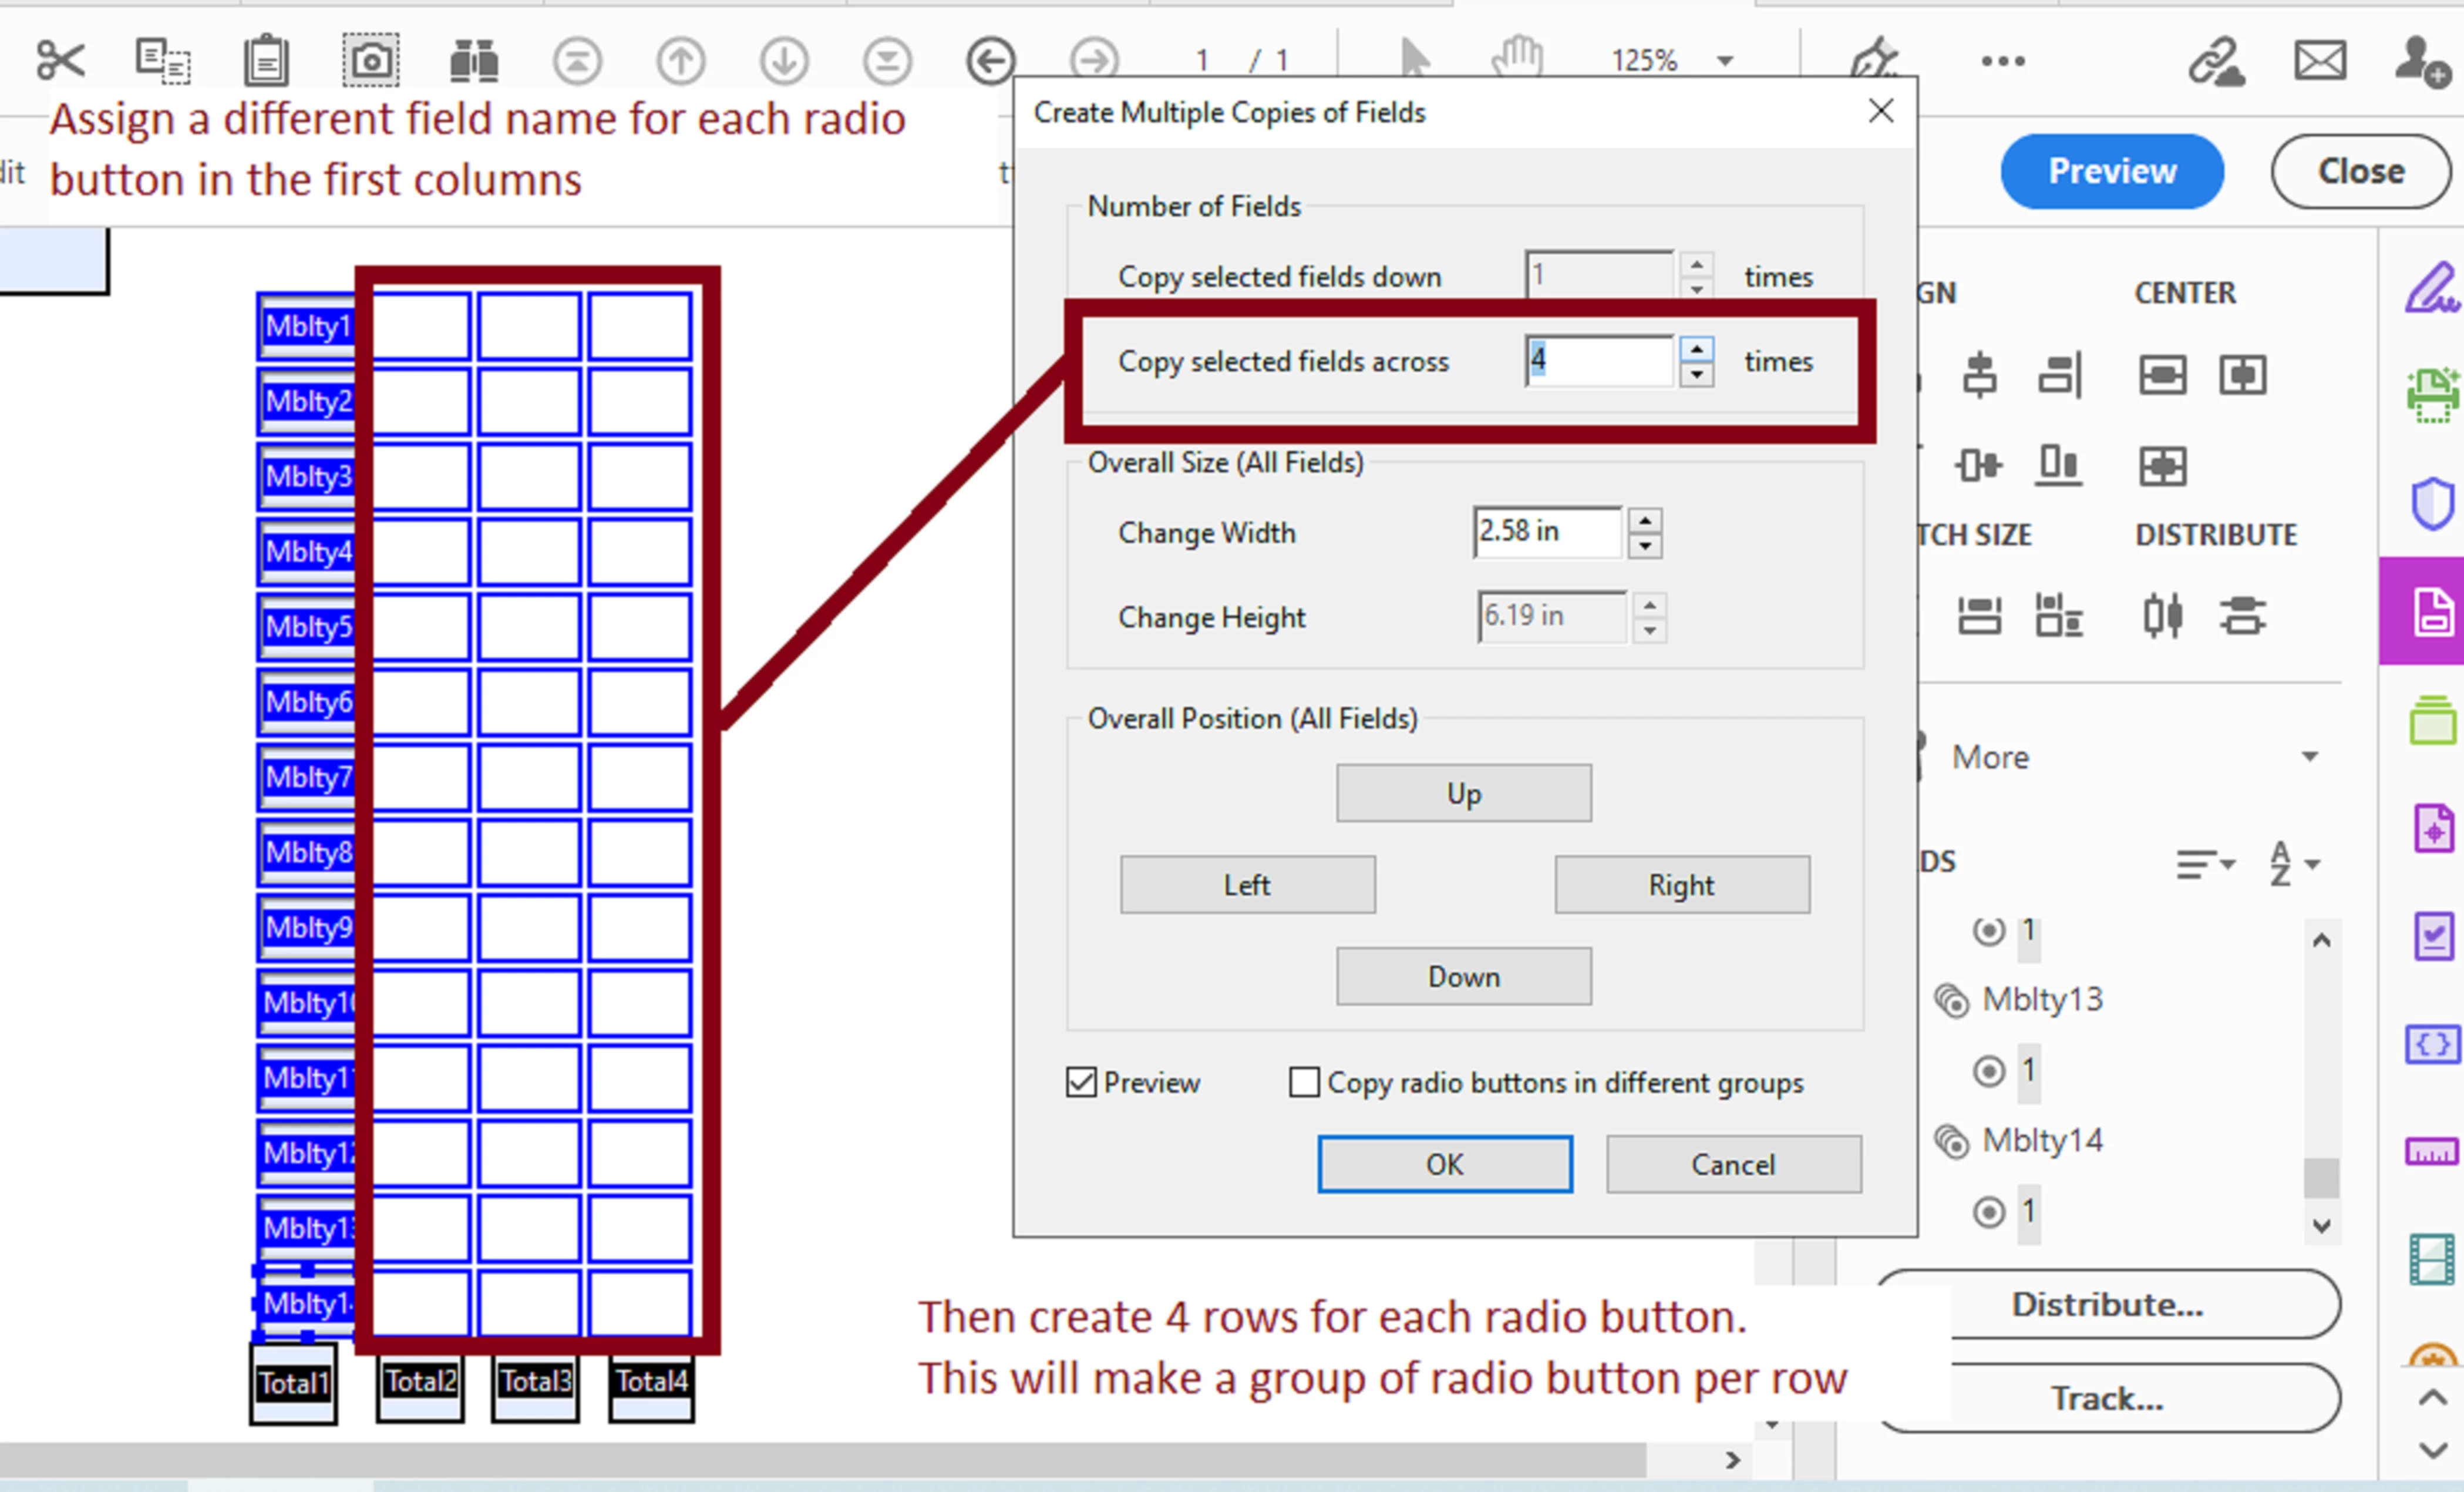Toggle the Preview checkbox in dialog
The image size is (2464, 1492).
pos(1081,1082)
